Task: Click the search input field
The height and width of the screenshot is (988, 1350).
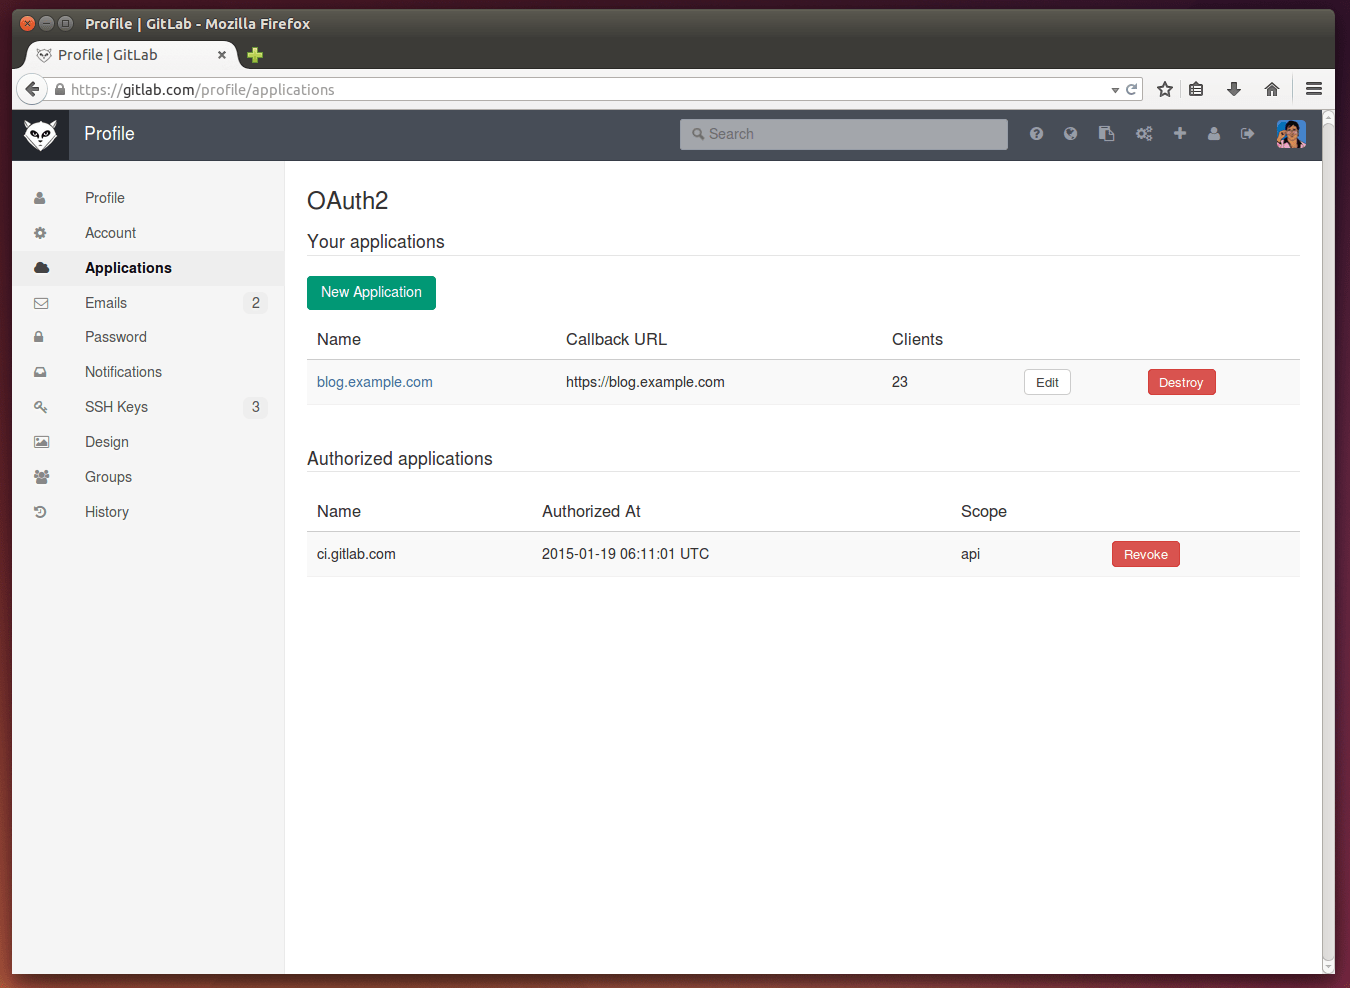Action: coord(843,133)
